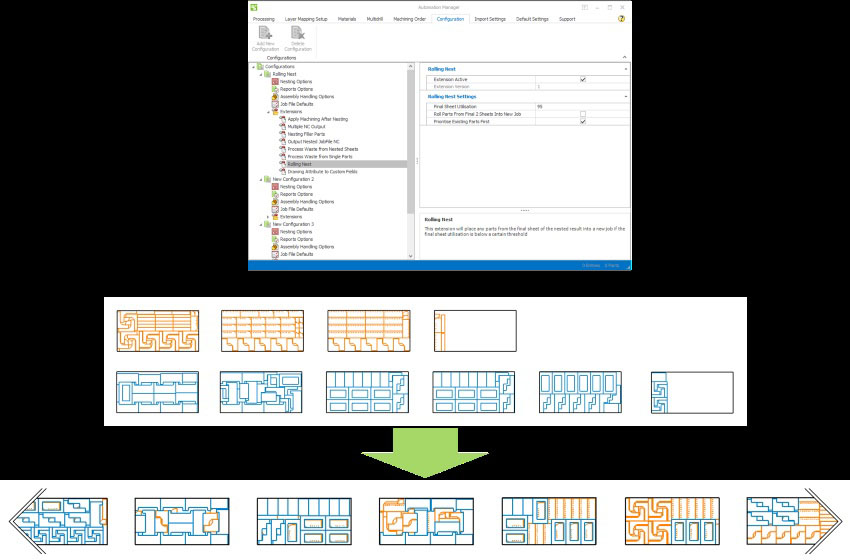
Task: Click the Add New Configuration icon
Action: click(265, 37)
